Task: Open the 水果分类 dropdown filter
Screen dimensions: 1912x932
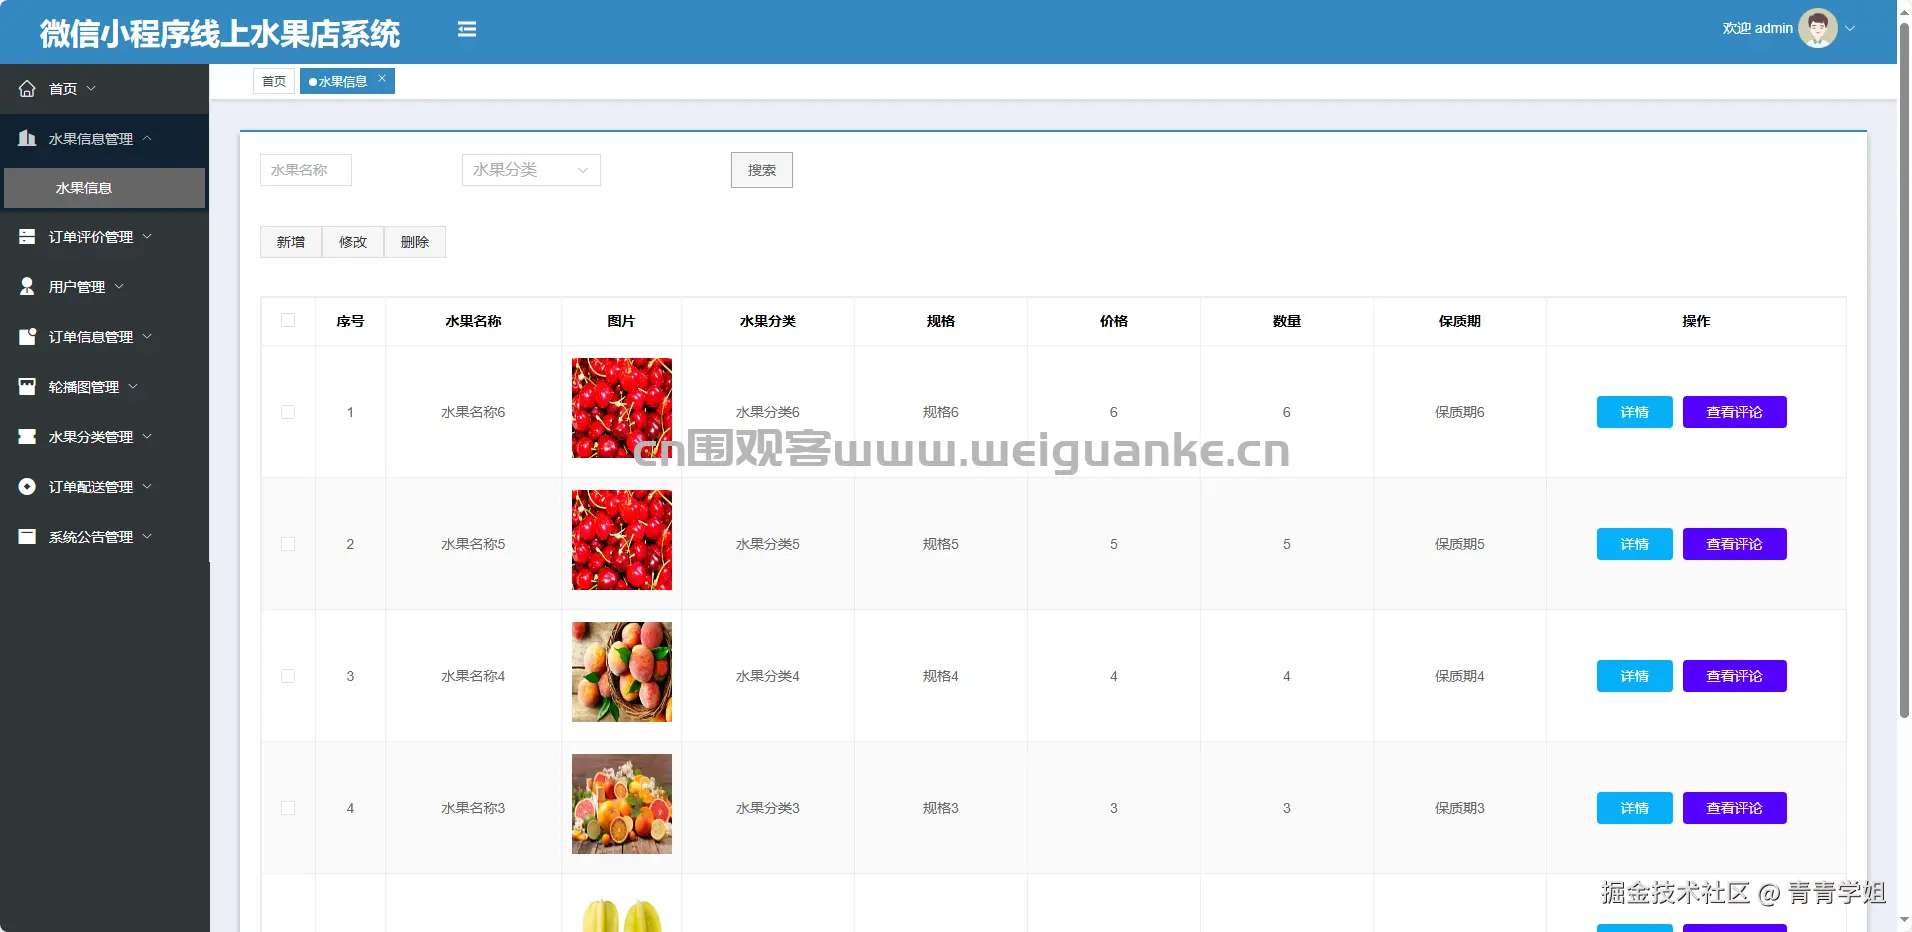Action: pyautogui.click(x=531, y=170)
